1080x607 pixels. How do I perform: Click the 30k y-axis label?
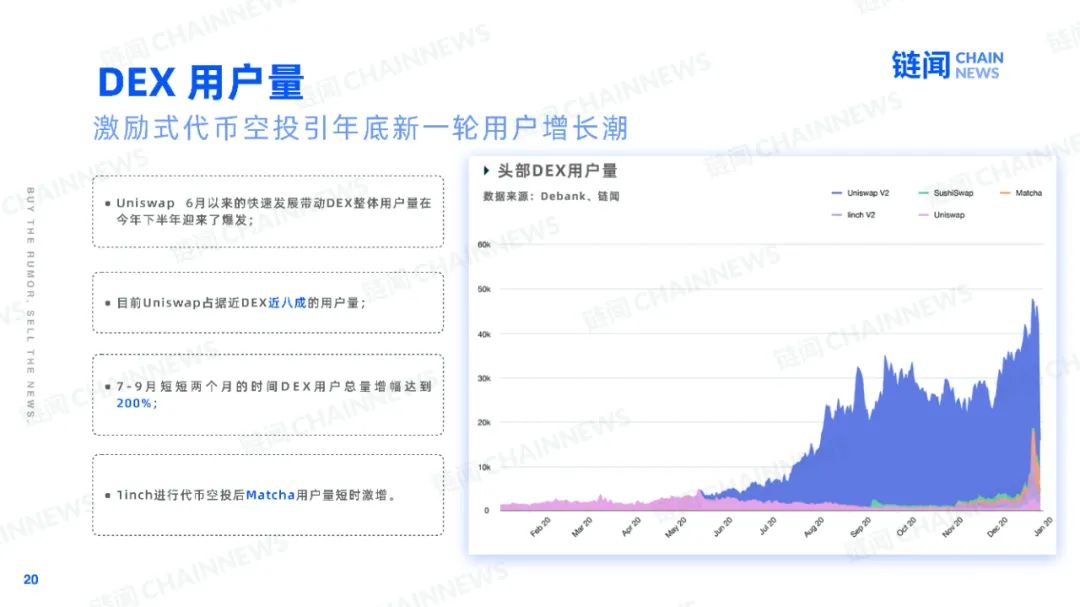pos(484,378)
